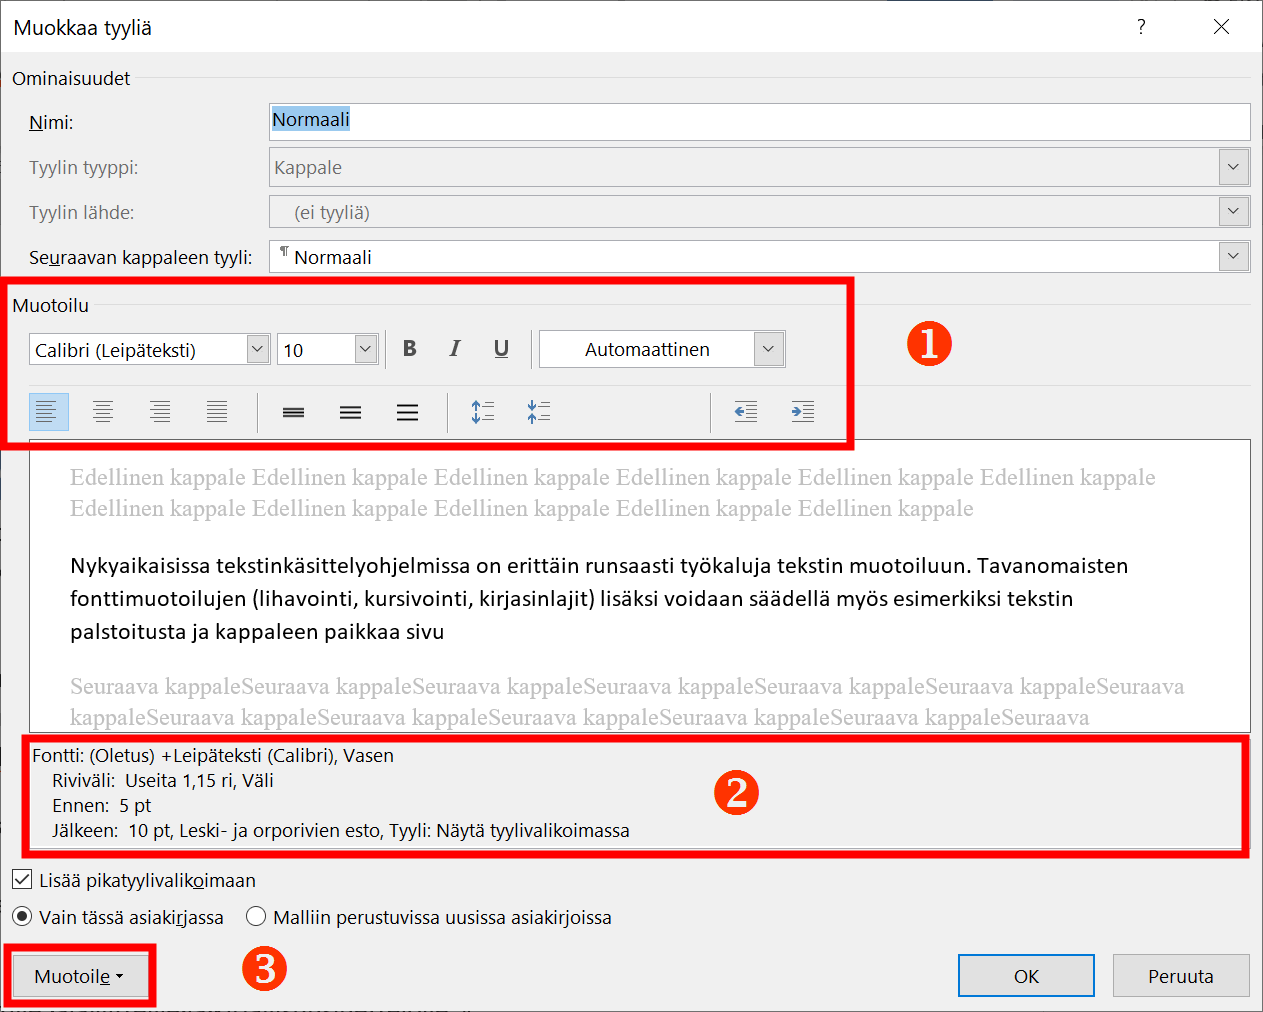Toggle italic formatting button

[455, 349]
